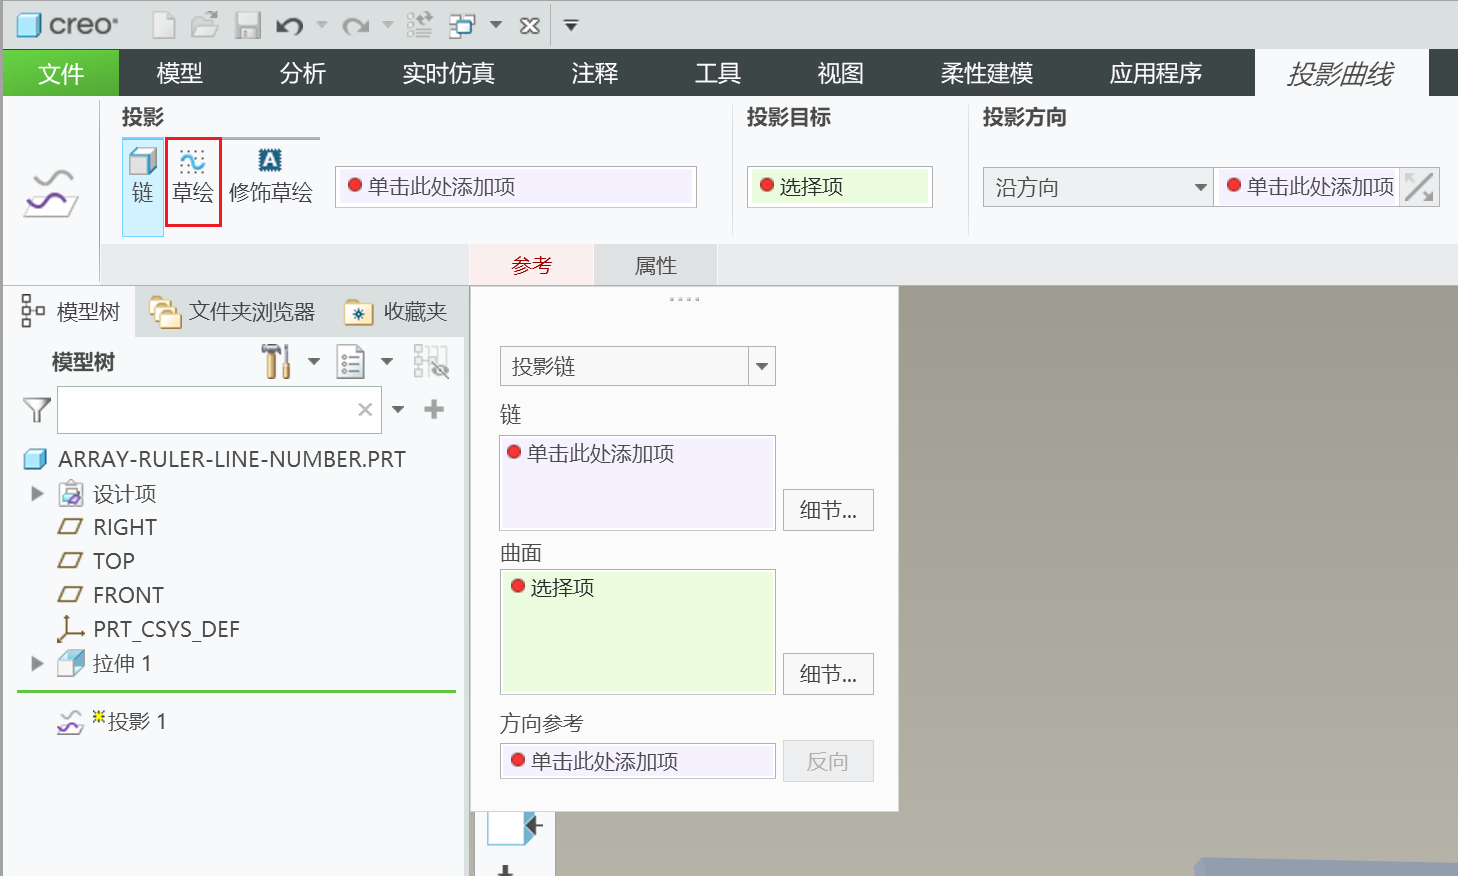
Task: Open the undo history dropdown arrow
Action: click(x=322, y=25)
